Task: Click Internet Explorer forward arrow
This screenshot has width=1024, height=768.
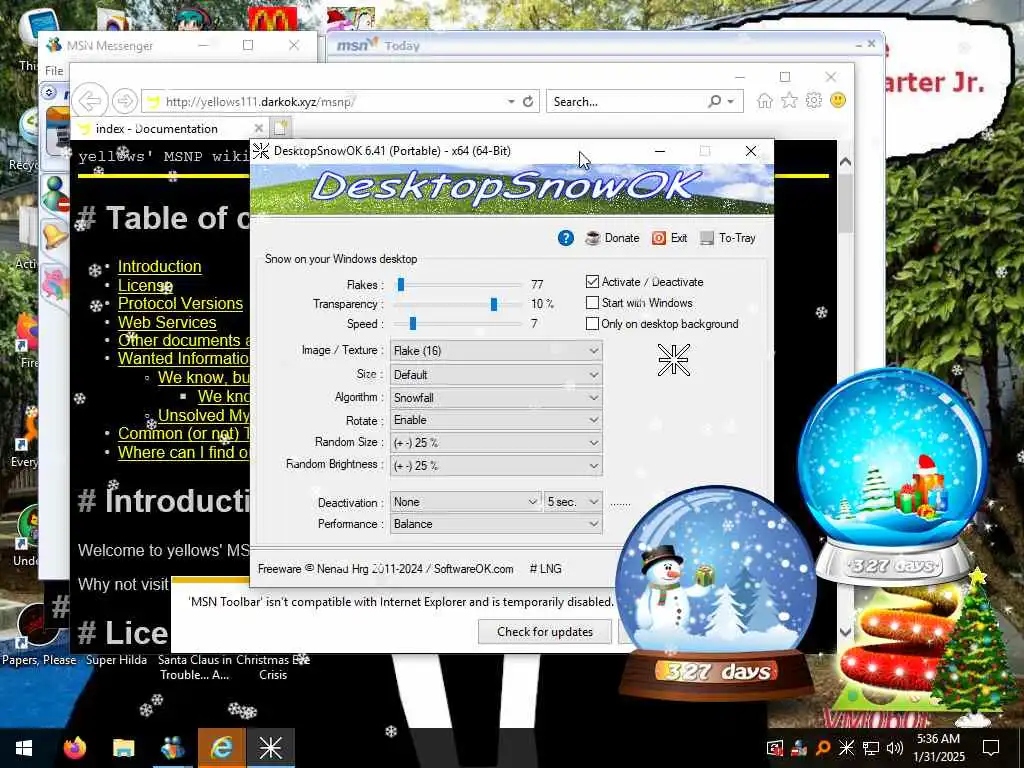Action: [124, 101]
